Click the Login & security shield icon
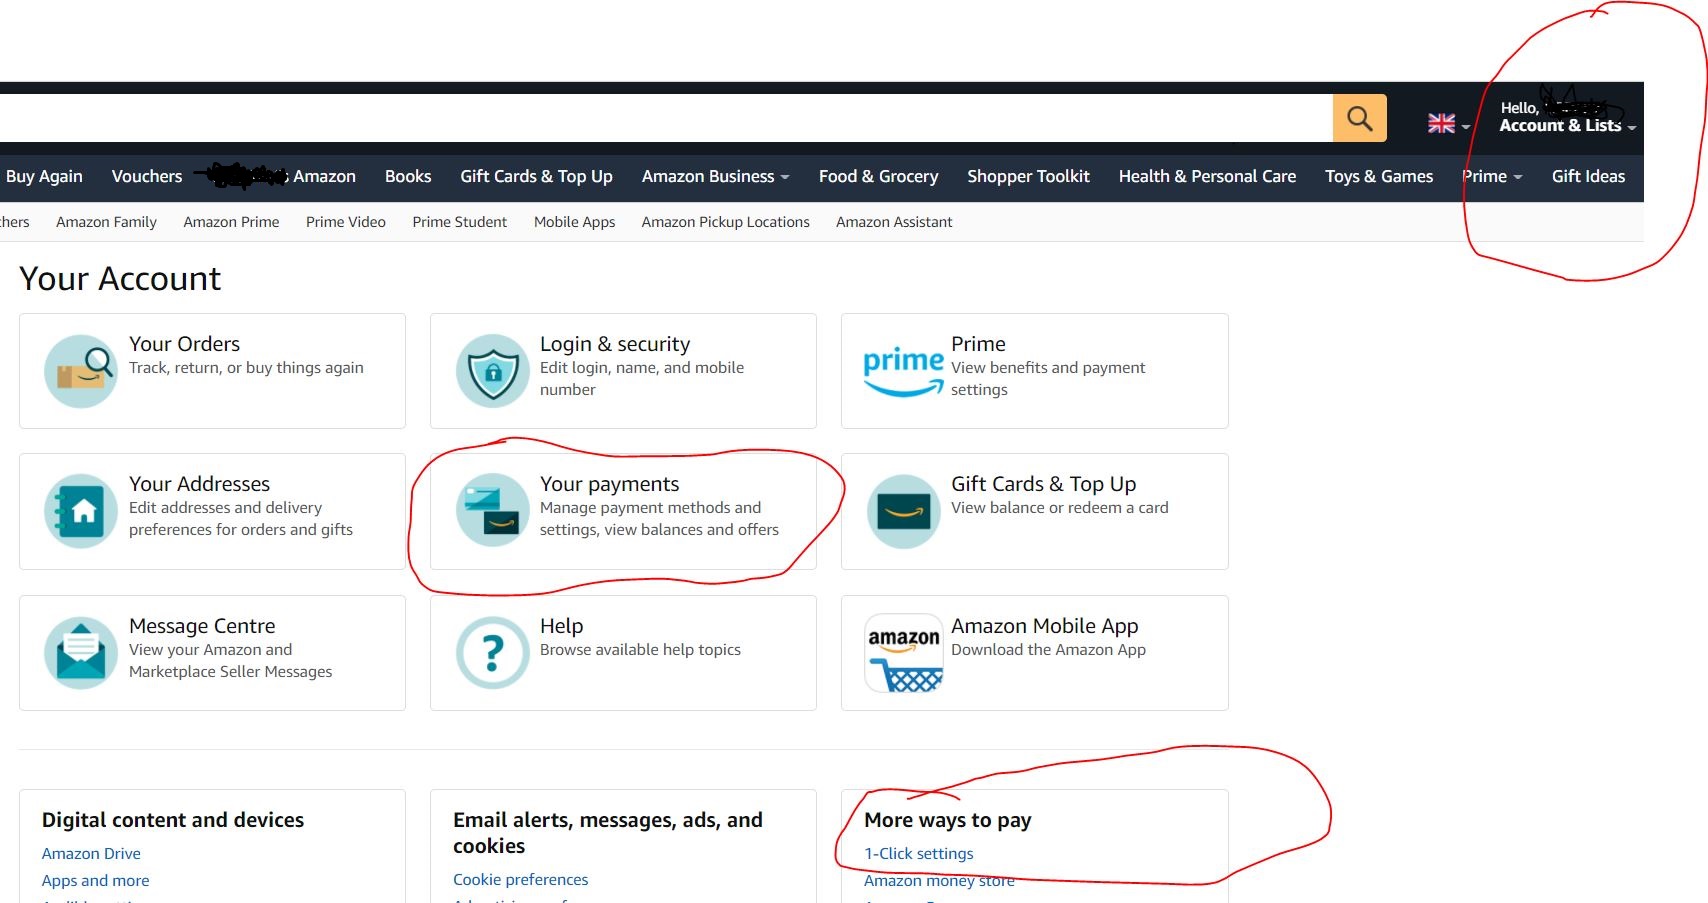 point(493,371)
